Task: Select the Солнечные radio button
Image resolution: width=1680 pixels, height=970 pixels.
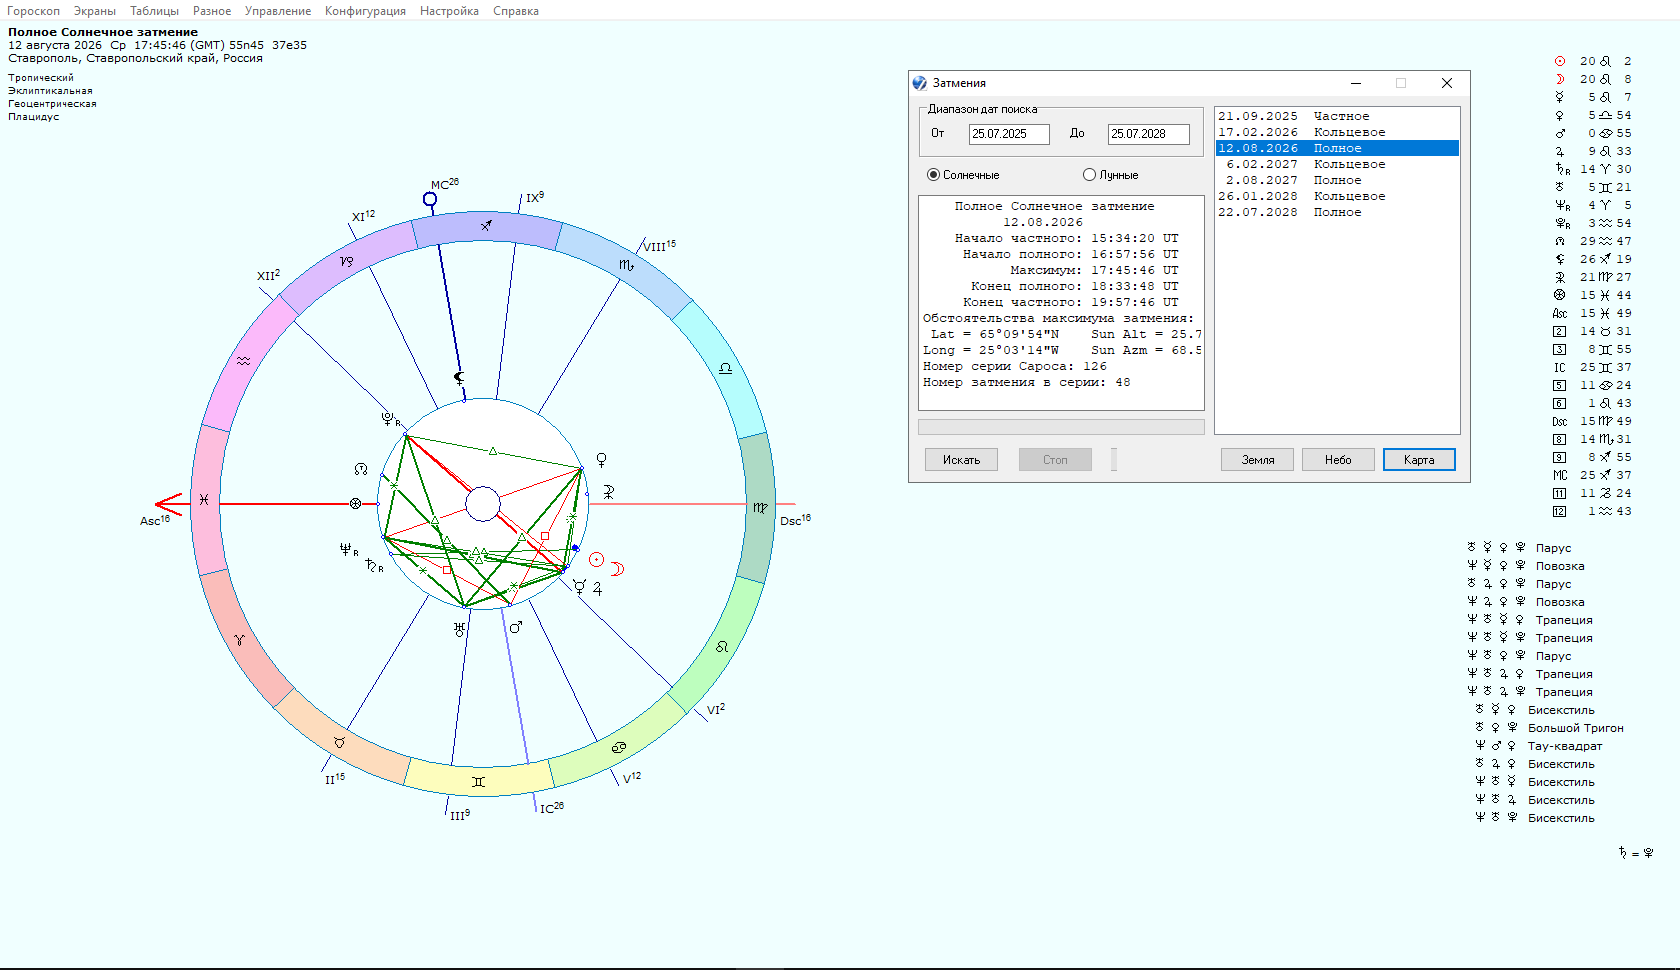Action: [x=933, y=175]
